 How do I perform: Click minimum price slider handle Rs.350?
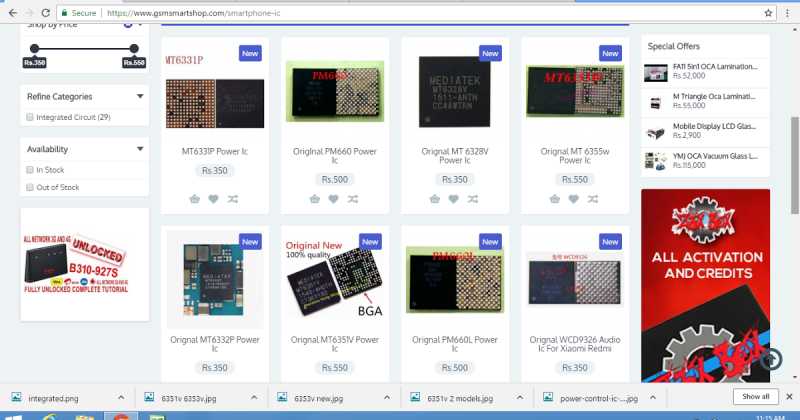(x=34, y=48)
